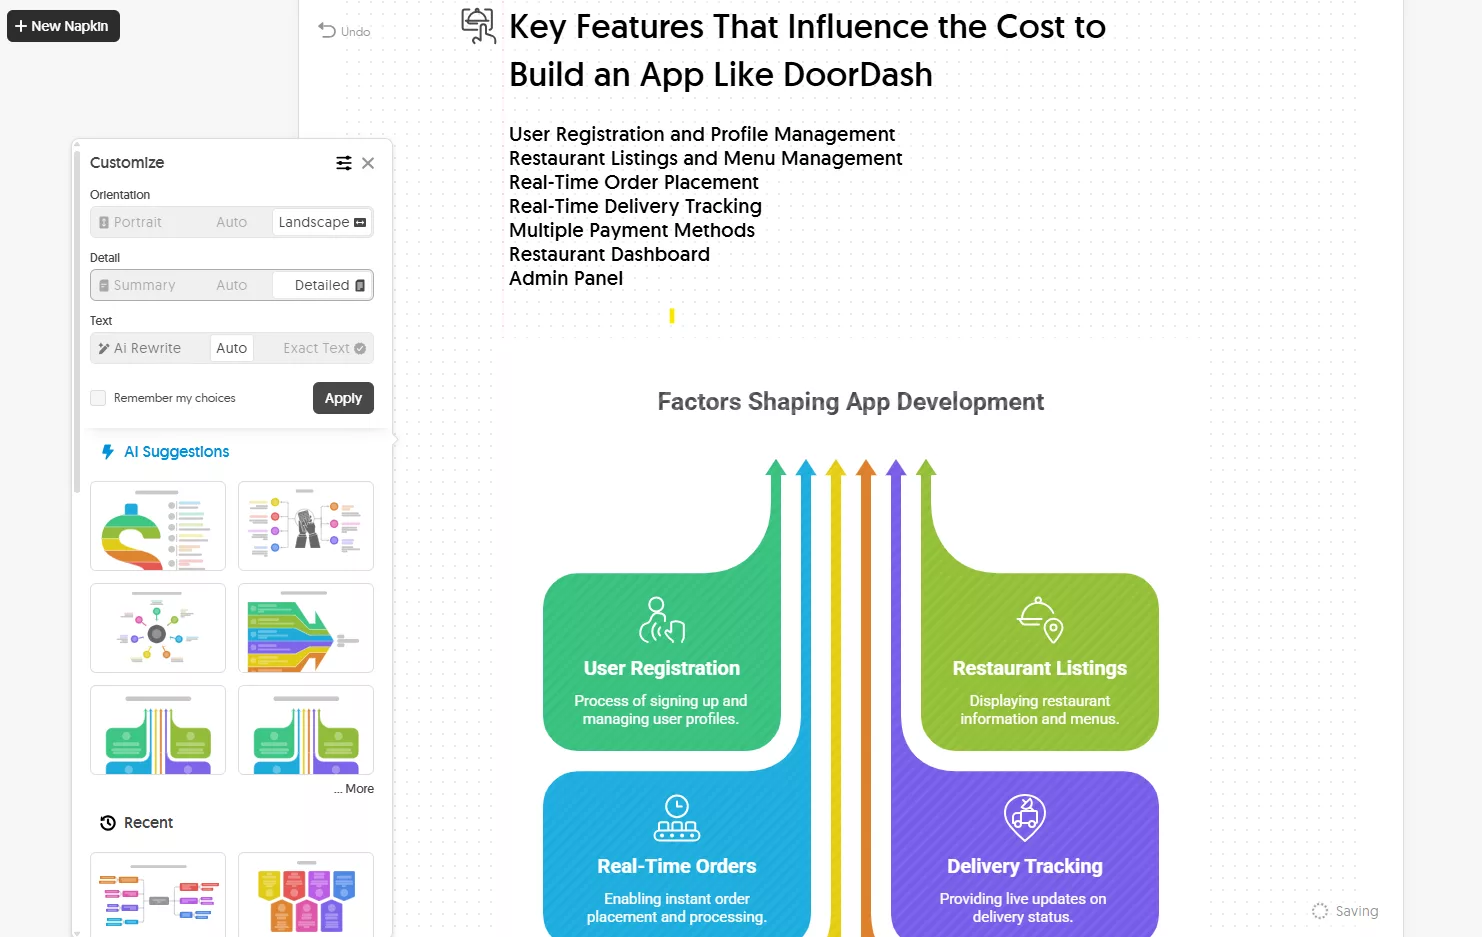Image resolution: width=1482 pixels, height=937 pixels.
Task: Click the User Registration hand icon
Action: click(x=661, y=620)
